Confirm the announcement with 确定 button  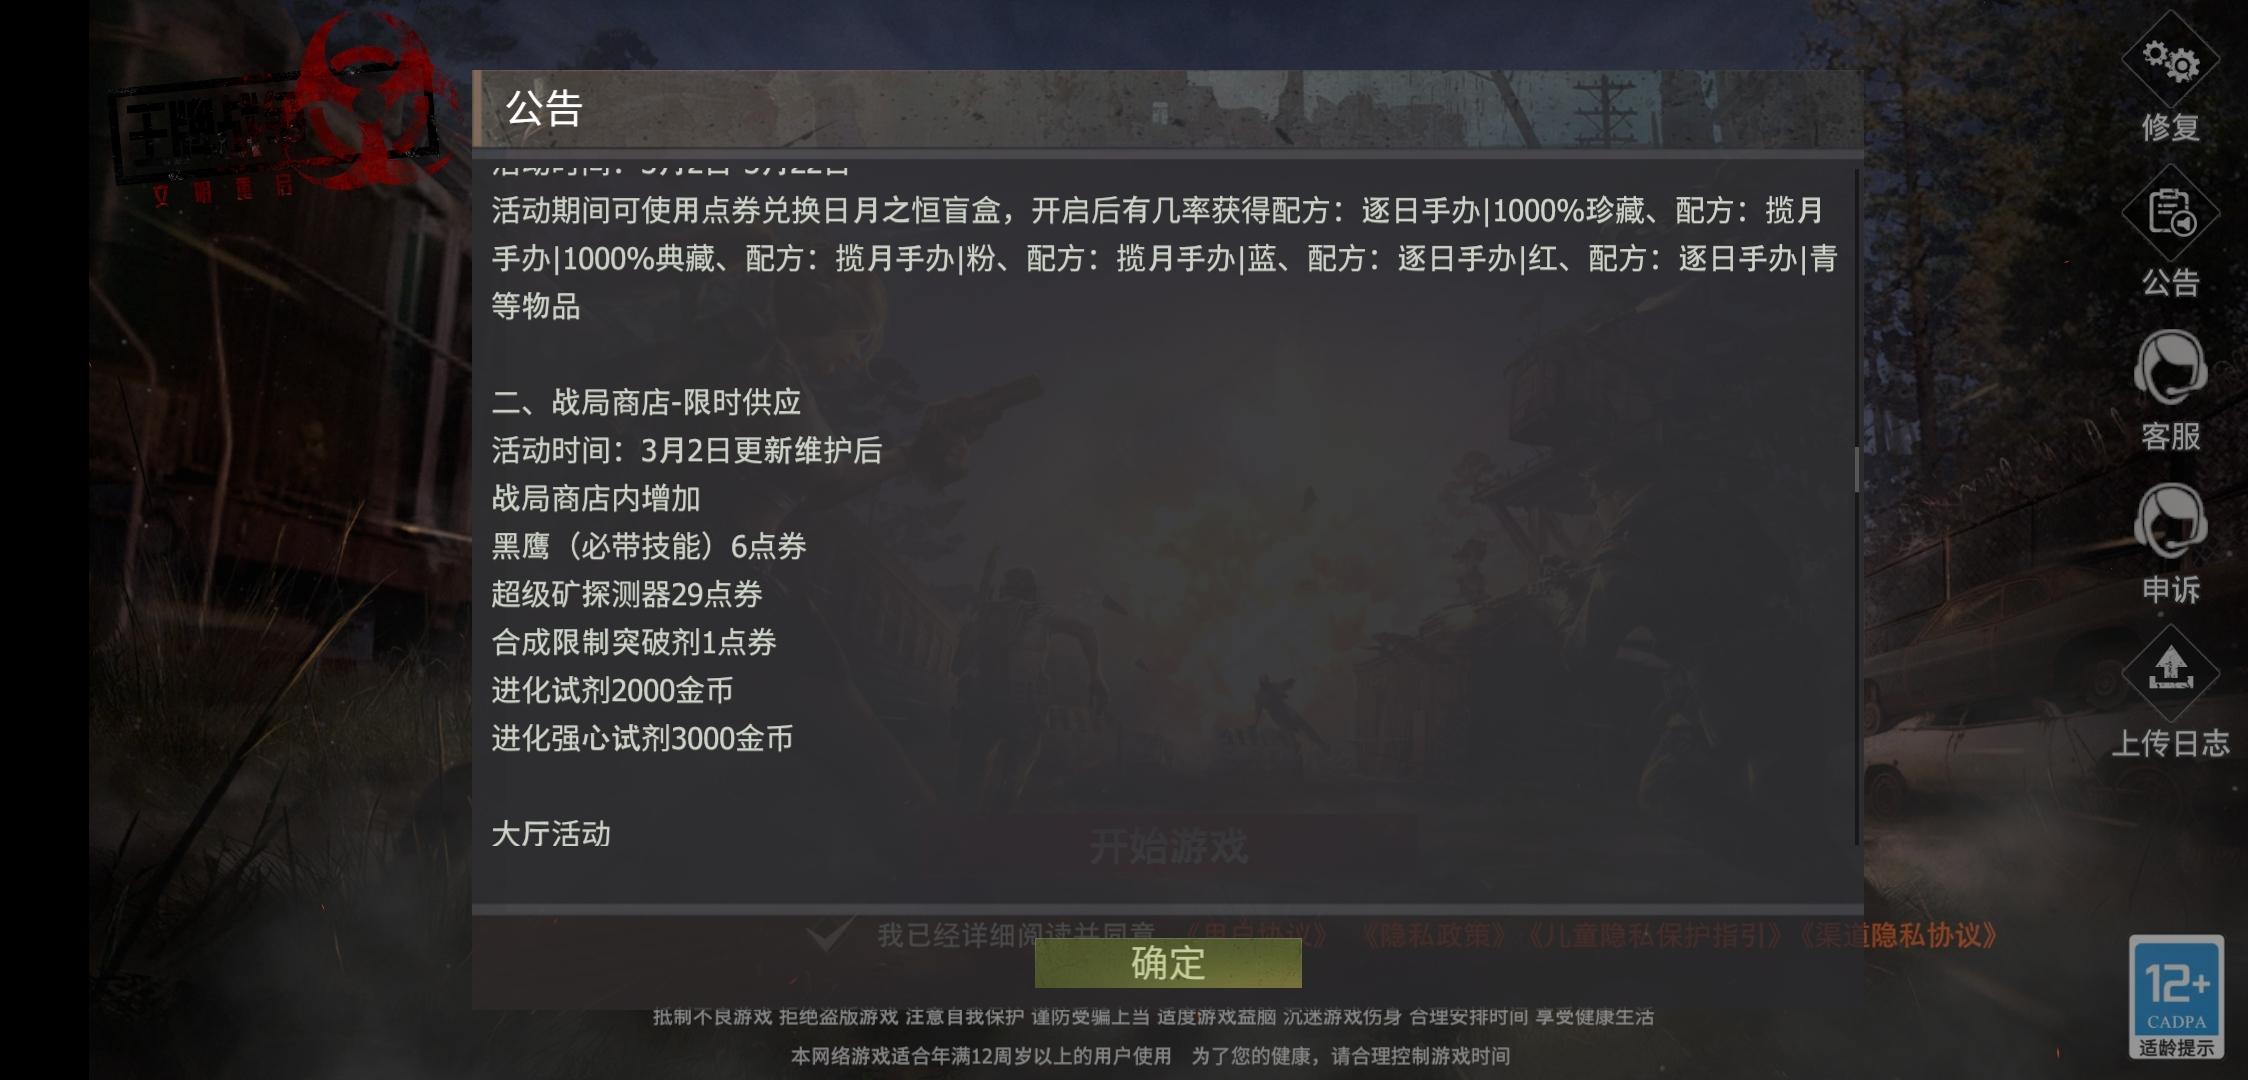coord(1168,963)
